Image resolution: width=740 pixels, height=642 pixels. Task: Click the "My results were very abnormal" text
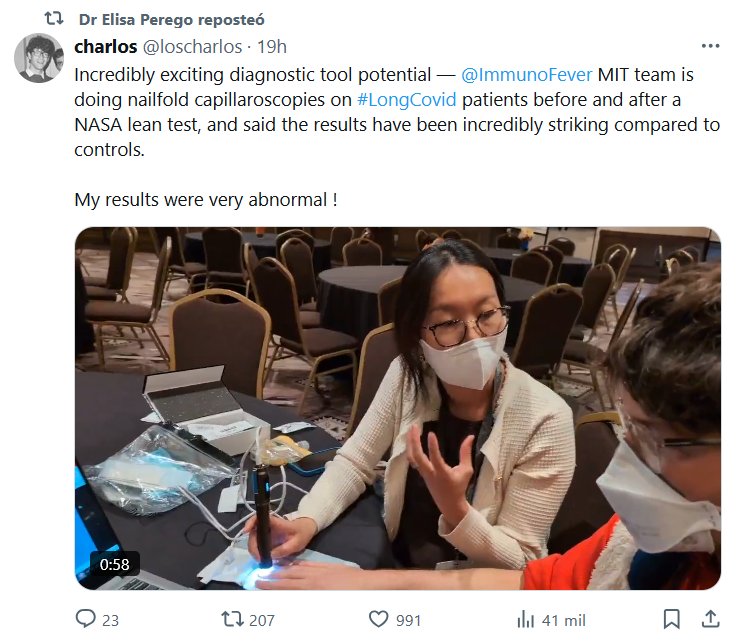click(x=205, y=199)
